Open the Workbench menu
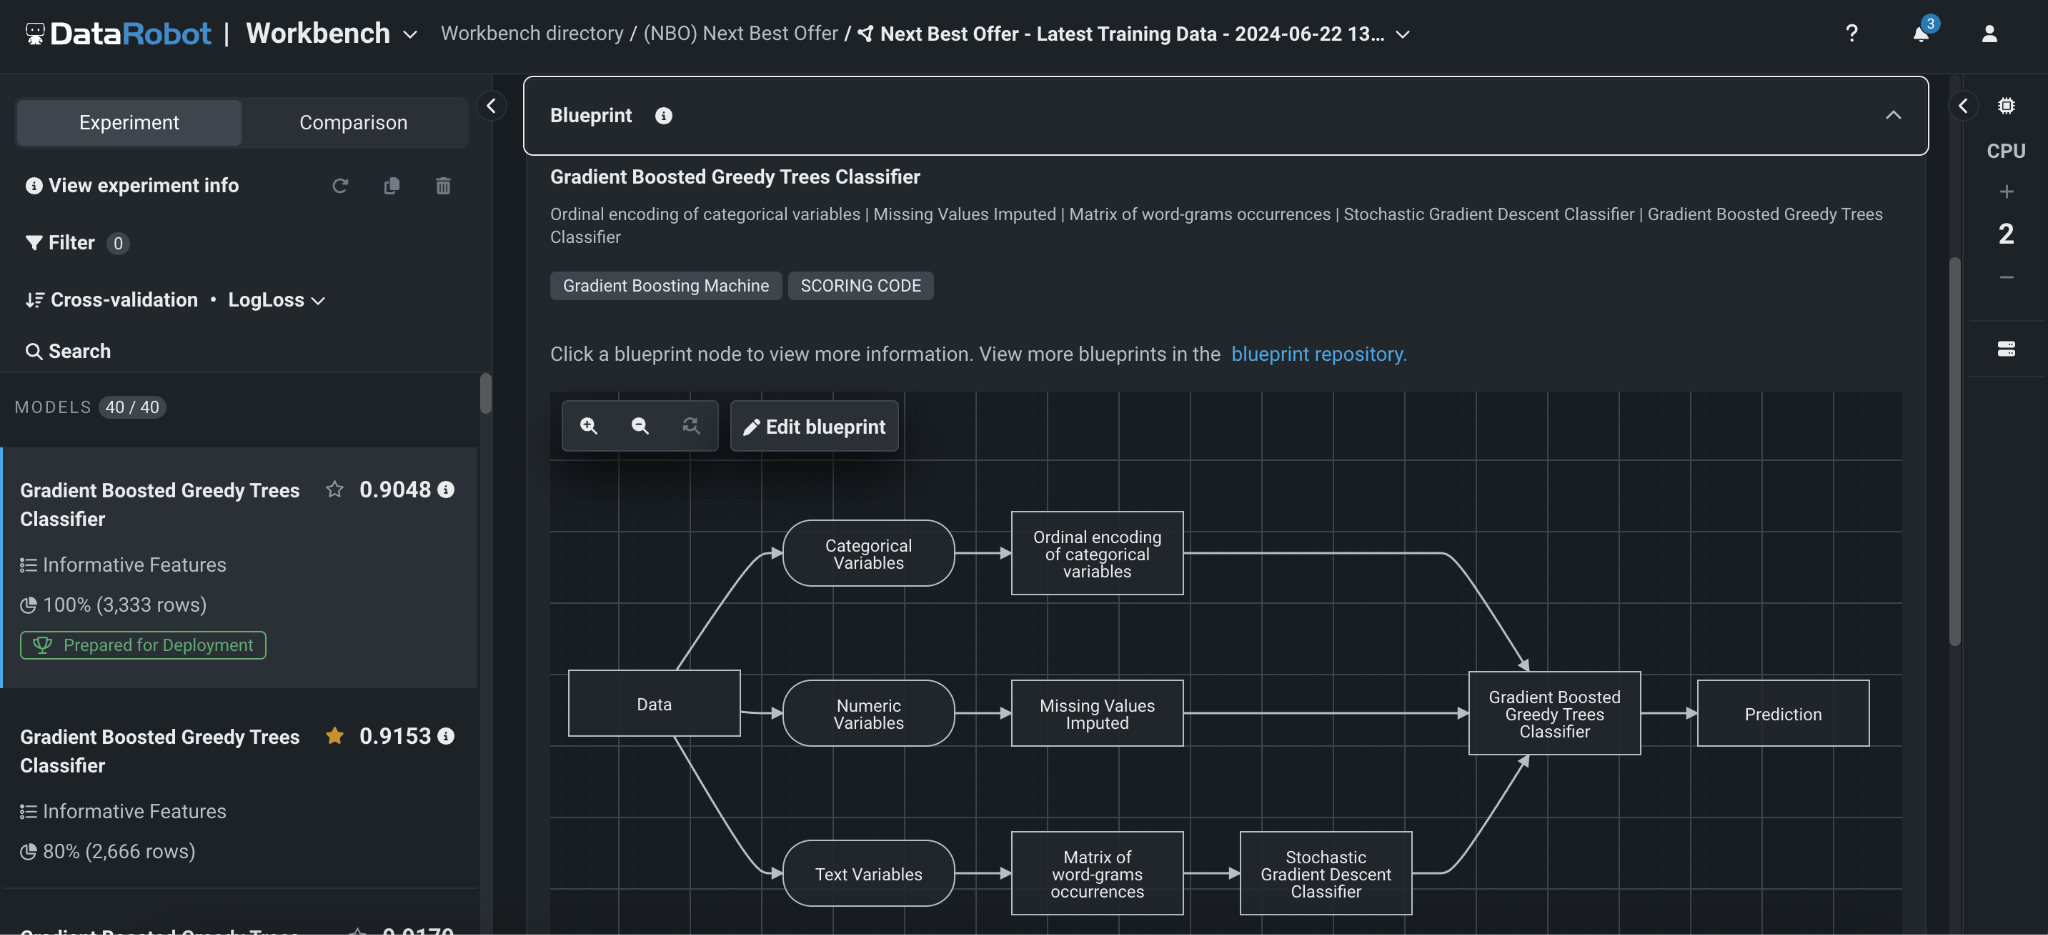The width and height of the screenshot is (2048, 935). [410, 33]
